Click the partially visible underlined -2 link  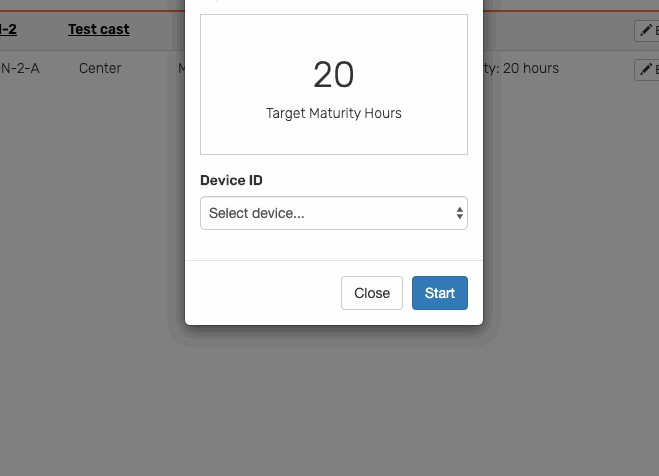(8, 29)
